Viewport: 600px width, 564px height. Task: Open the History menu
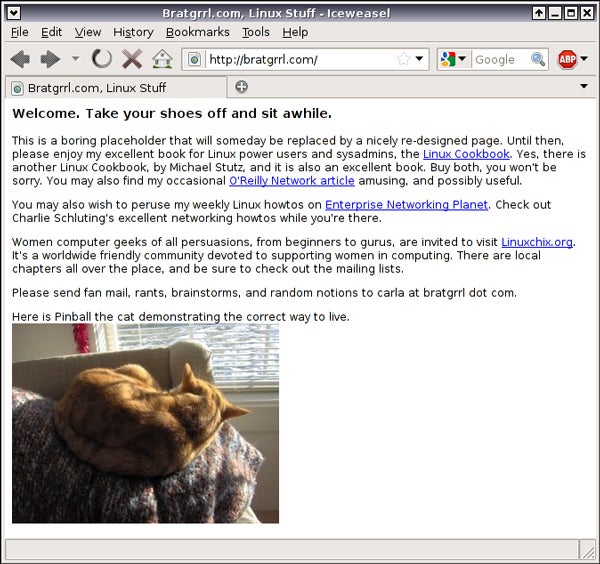click(133, 32)
